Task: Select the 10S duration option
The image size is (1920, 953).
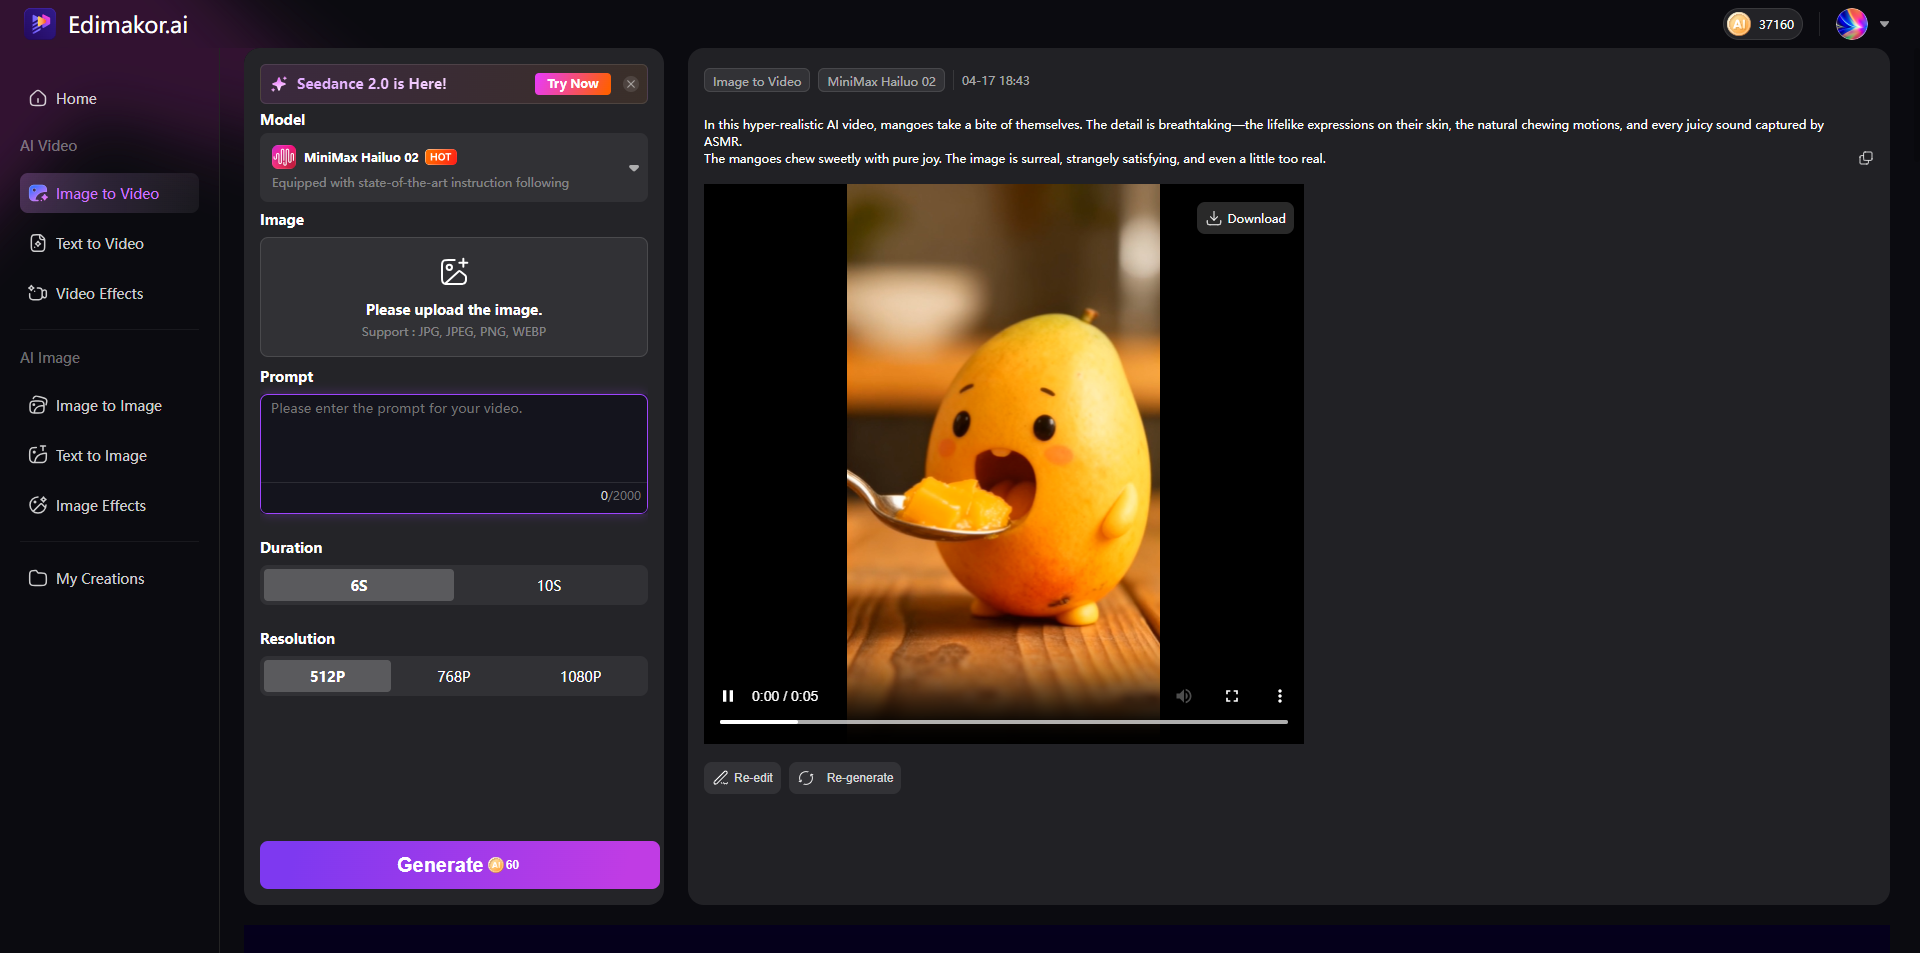Action: pyautogui.click(x=549, y=585)
